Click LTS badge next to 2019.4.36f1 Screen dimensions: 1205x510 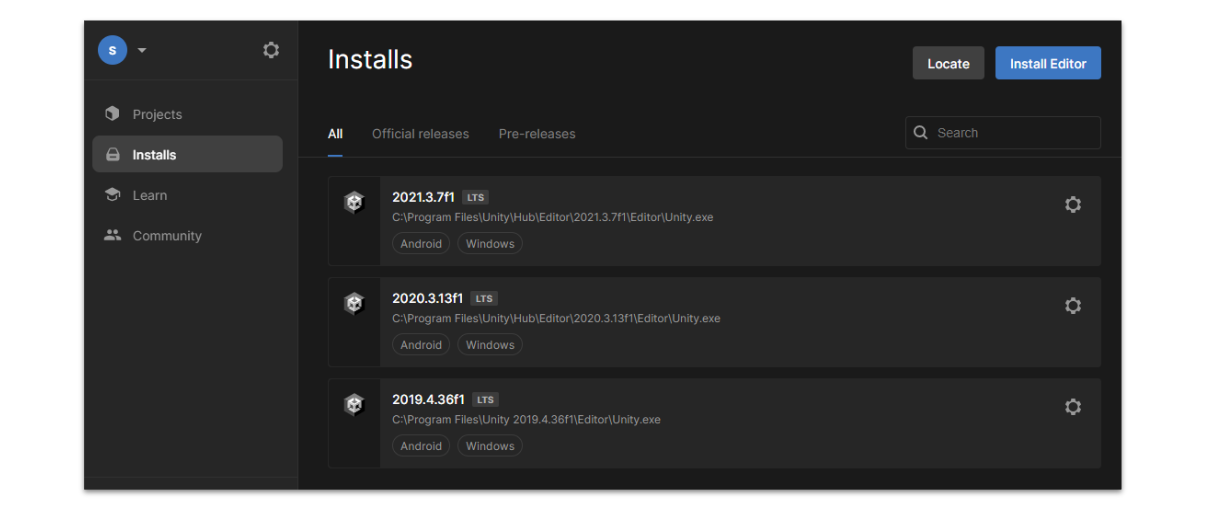click(485, 400)
